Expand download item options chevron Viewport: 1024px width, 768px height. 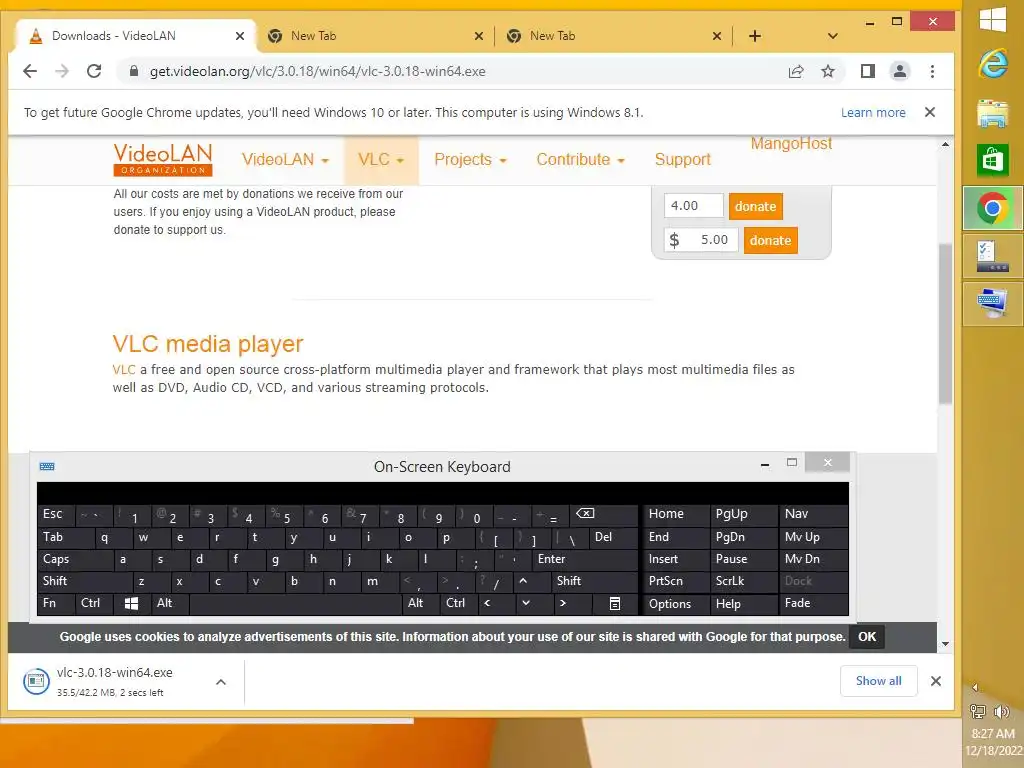coord(221,682)
